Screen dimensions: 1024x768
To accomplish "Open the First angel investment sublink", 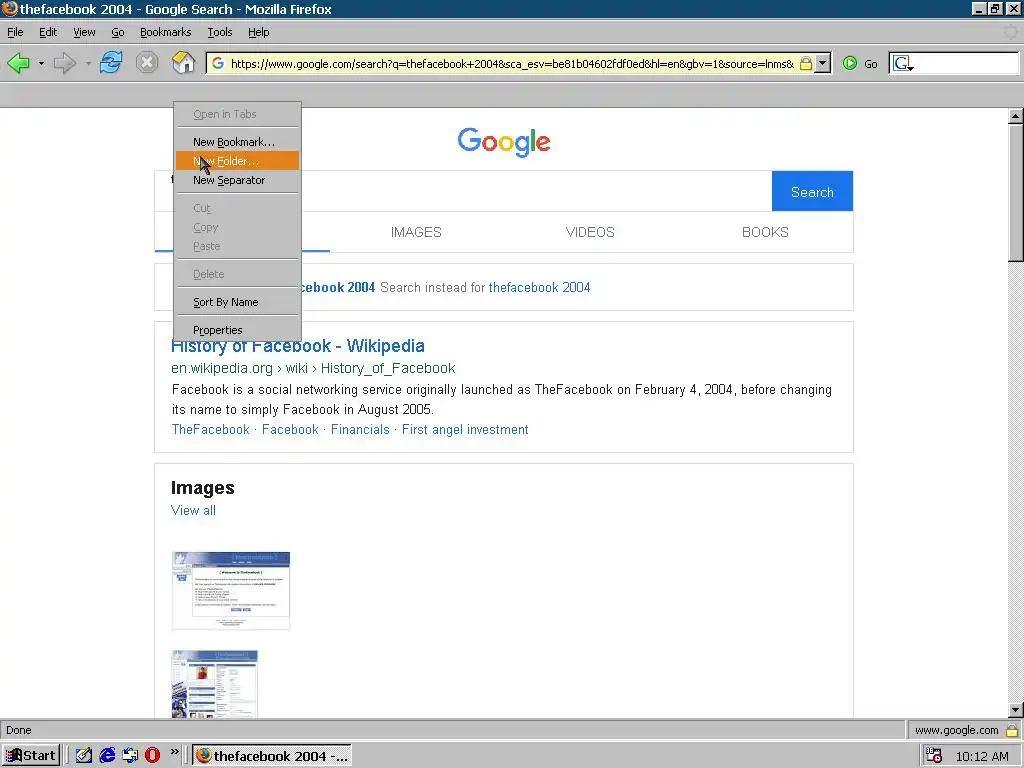I will coord(465,429).
